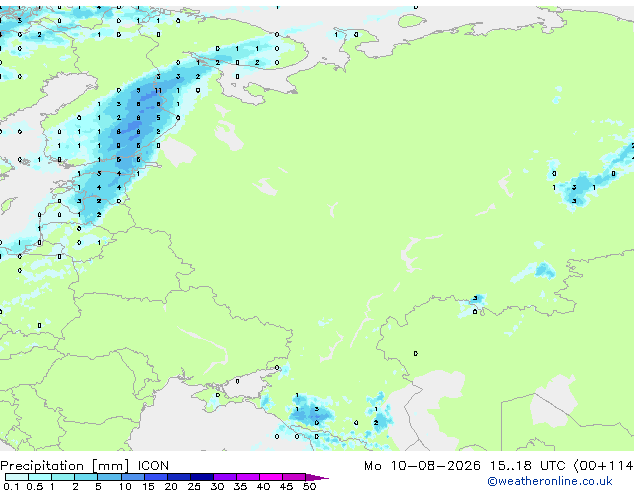Screen dimensions: 634x490
Task: Click the legend label '25'
Action: [x=194, y=486]
